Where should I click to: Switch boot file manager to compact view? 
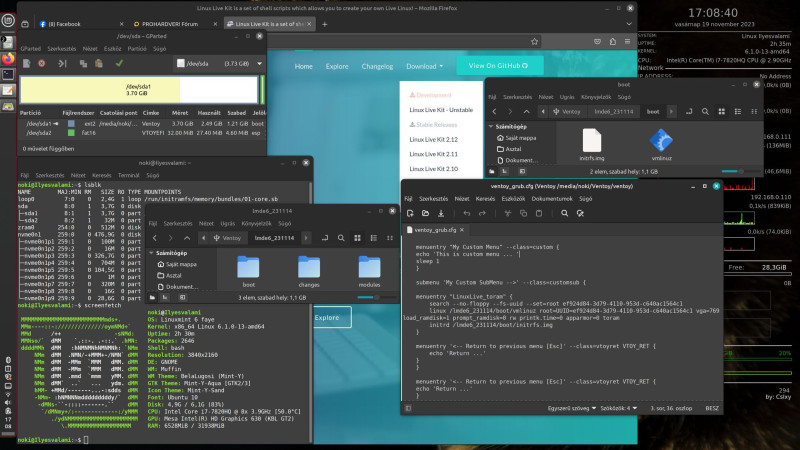pos(754,111)
